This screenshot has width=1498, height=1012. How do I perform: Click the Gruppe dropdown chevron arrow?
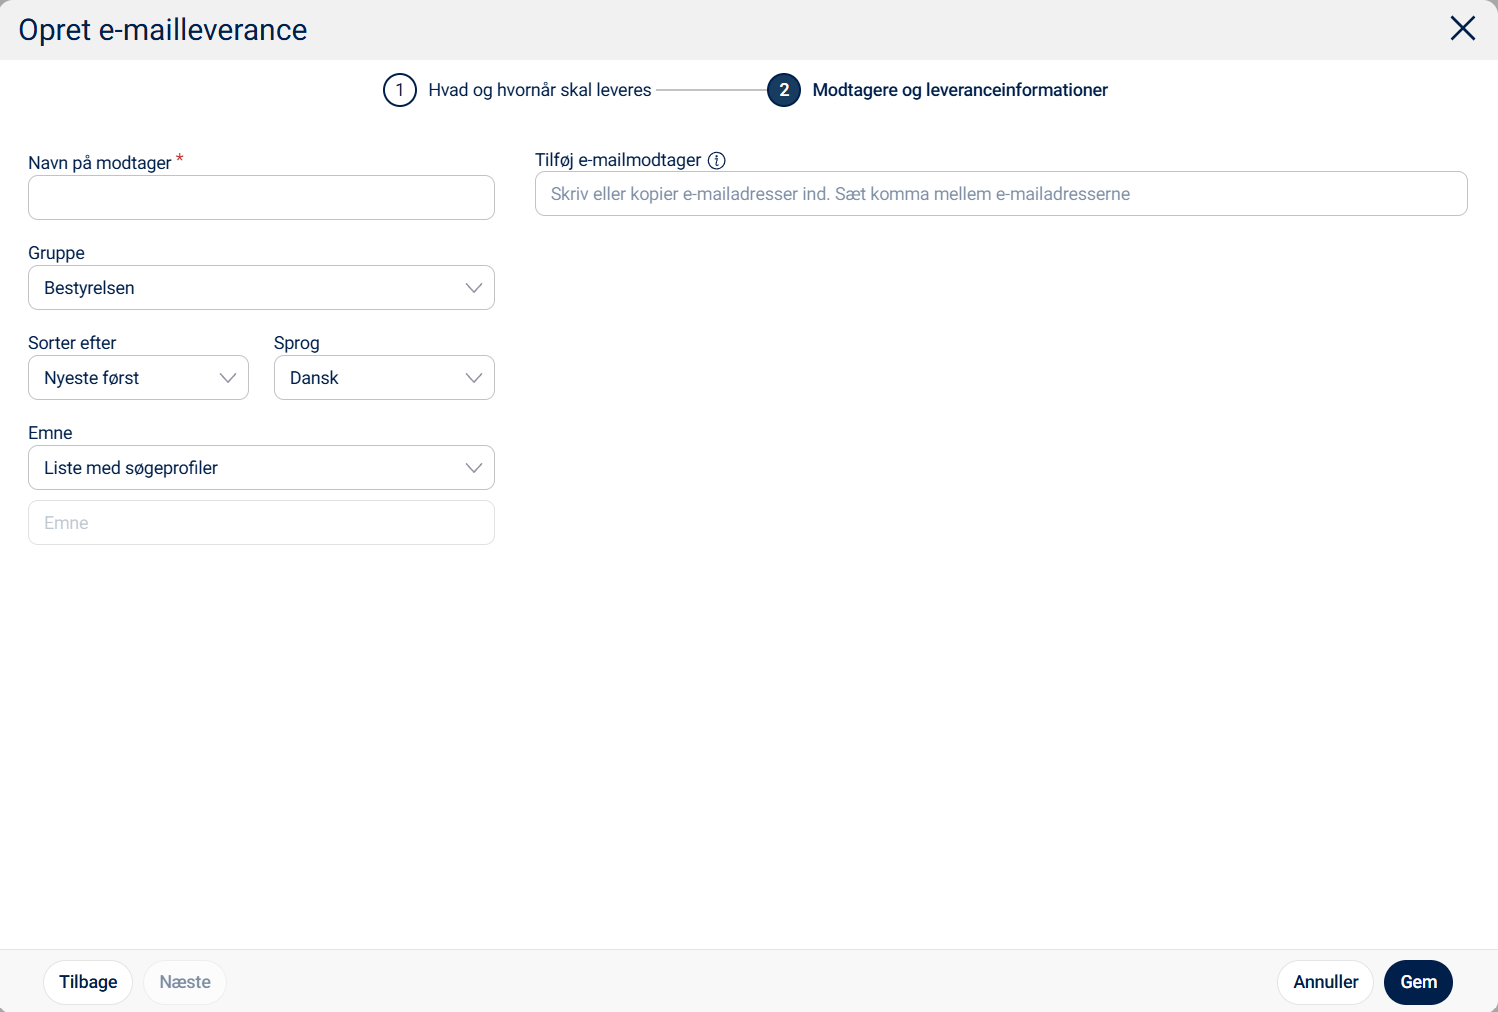tap(474, 288)
